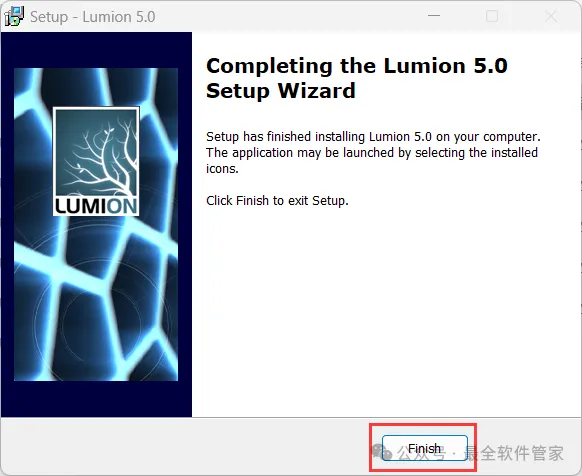Close the Setup wizard window
Image resolution: width=582 pixels, height=476 pixels.
pyautogui.click(x=551, y=16)
